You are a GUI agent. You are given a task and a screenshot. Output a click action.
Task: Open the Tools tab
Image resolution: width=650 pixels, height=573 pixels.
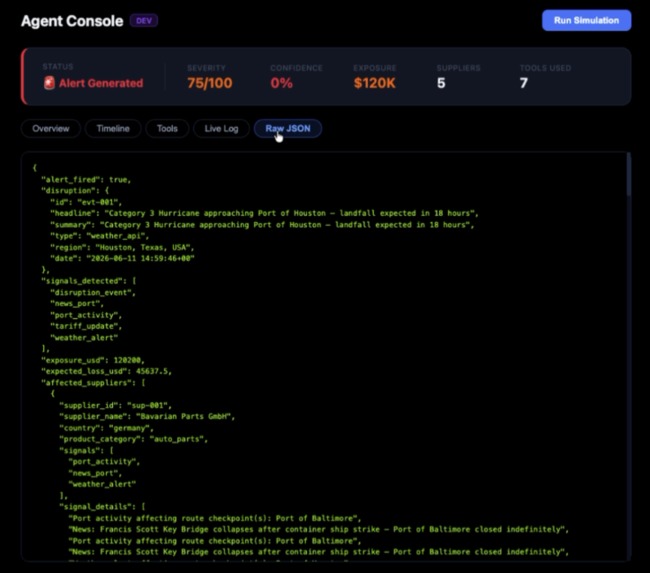(167, 129)
